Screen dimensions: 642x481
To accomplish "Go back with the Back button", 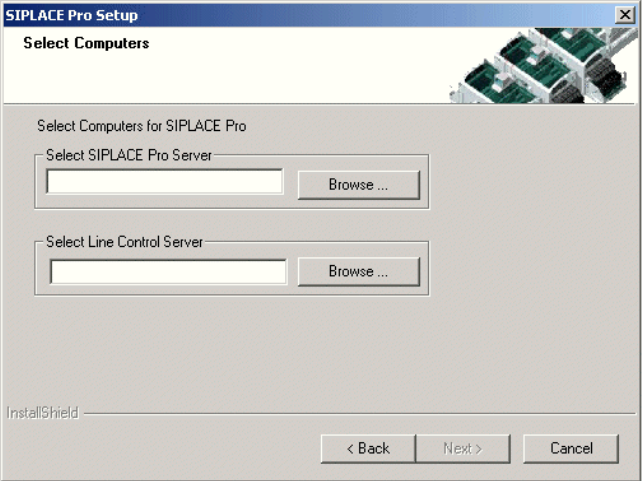I will pos(368,449).
